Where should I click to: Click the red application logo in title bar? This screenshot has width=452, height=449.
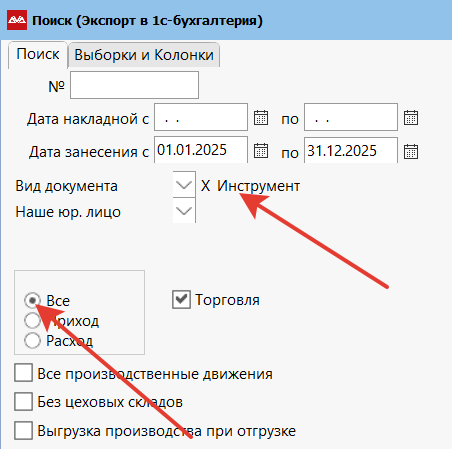pos(17,20)
